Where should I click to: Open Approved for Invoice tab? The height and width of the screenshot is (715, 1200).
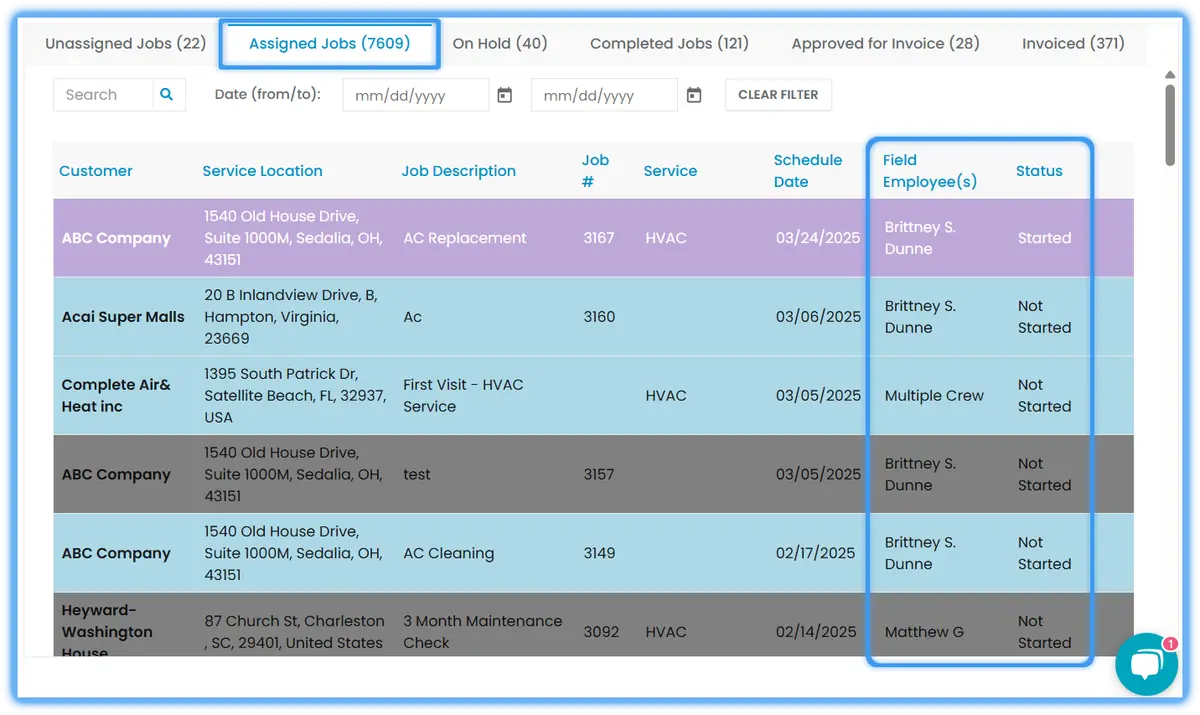coord(885,43)
